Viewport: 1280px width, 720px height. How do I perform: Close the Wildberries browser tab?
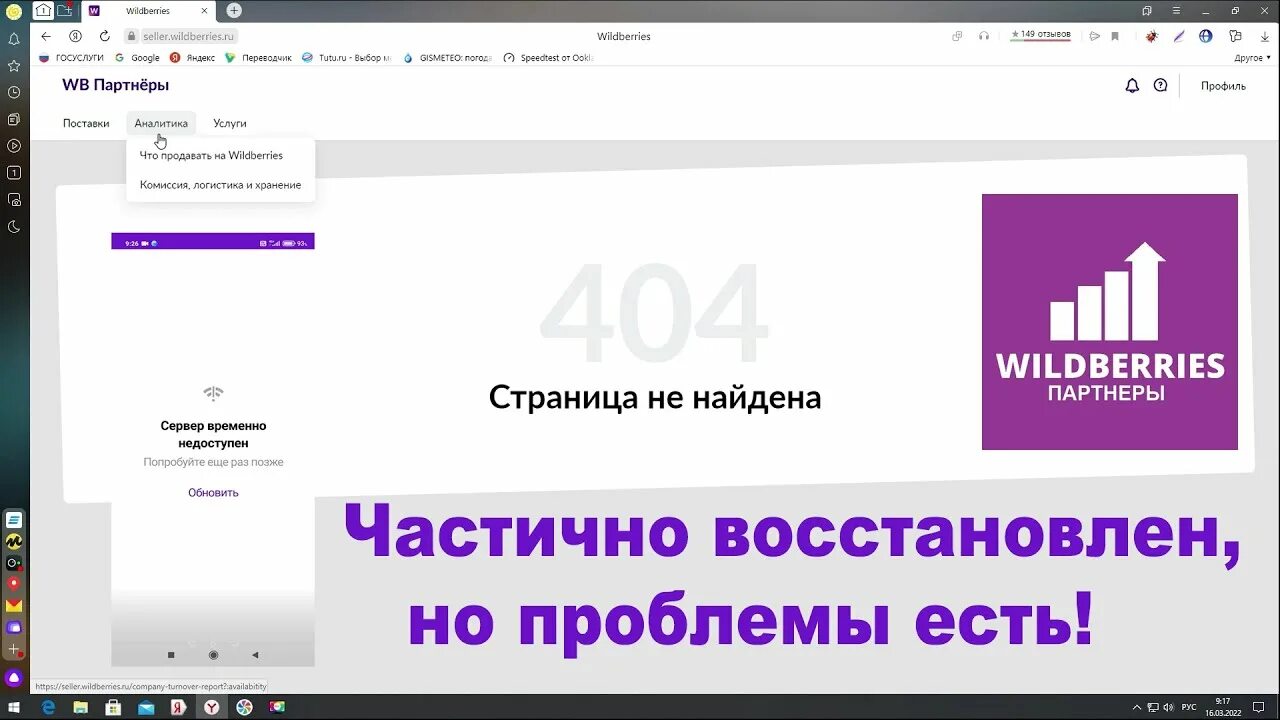pos(204,11)
